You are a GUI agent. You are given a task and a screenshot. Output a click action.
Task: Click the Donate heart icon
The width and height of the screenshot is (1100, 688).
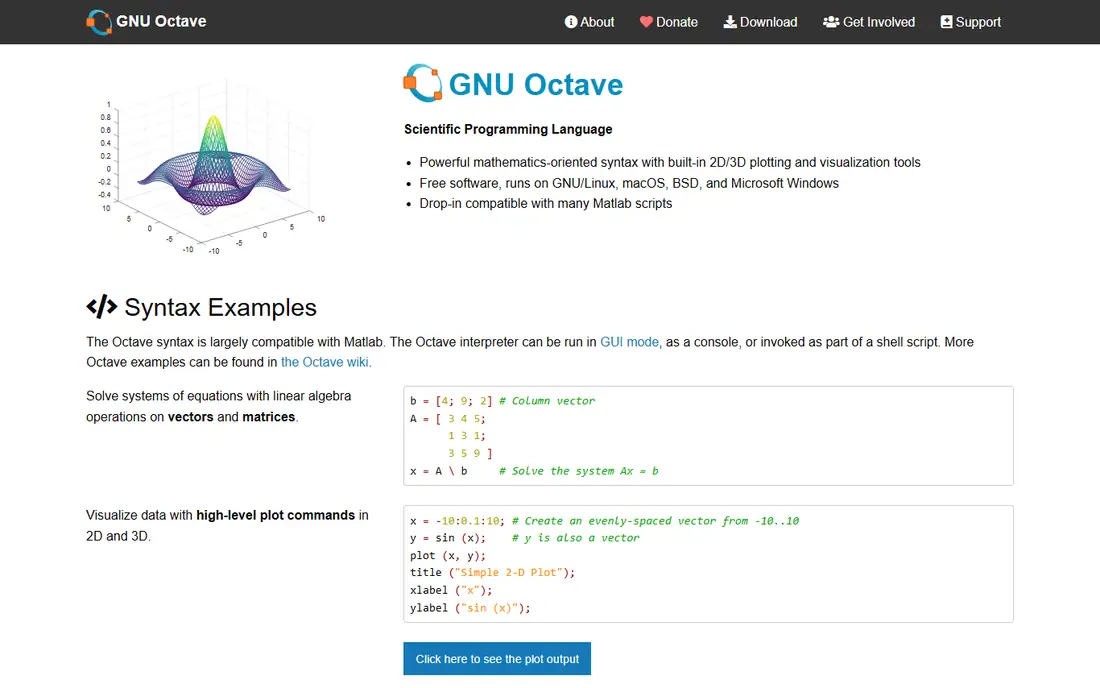(x=646, y=22)
